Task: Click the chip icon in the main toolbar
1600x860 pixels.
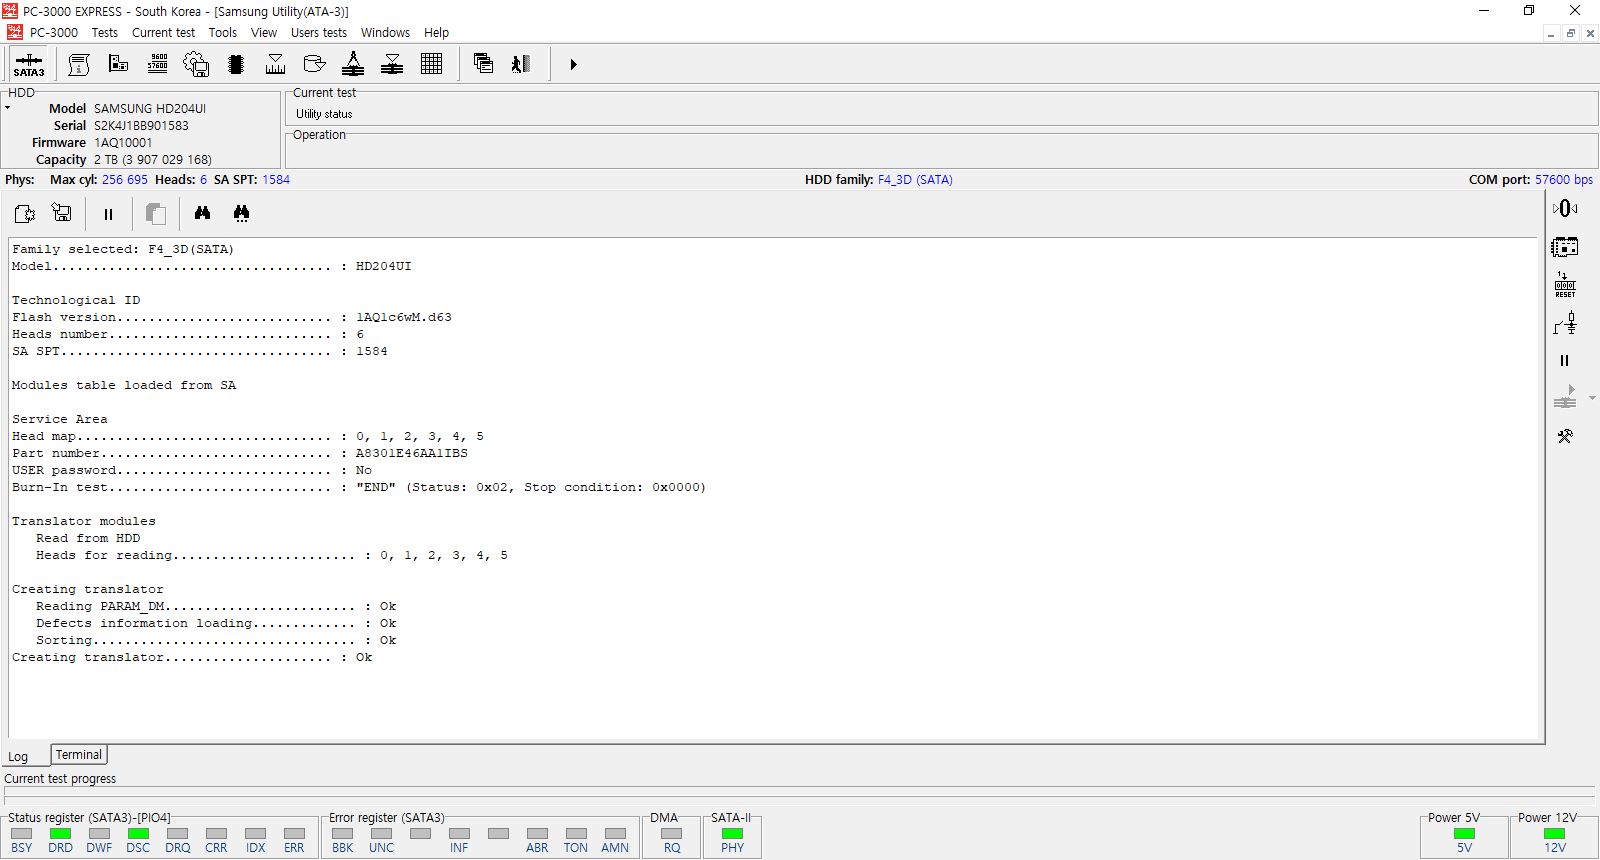Action: [x=236, y=64]
